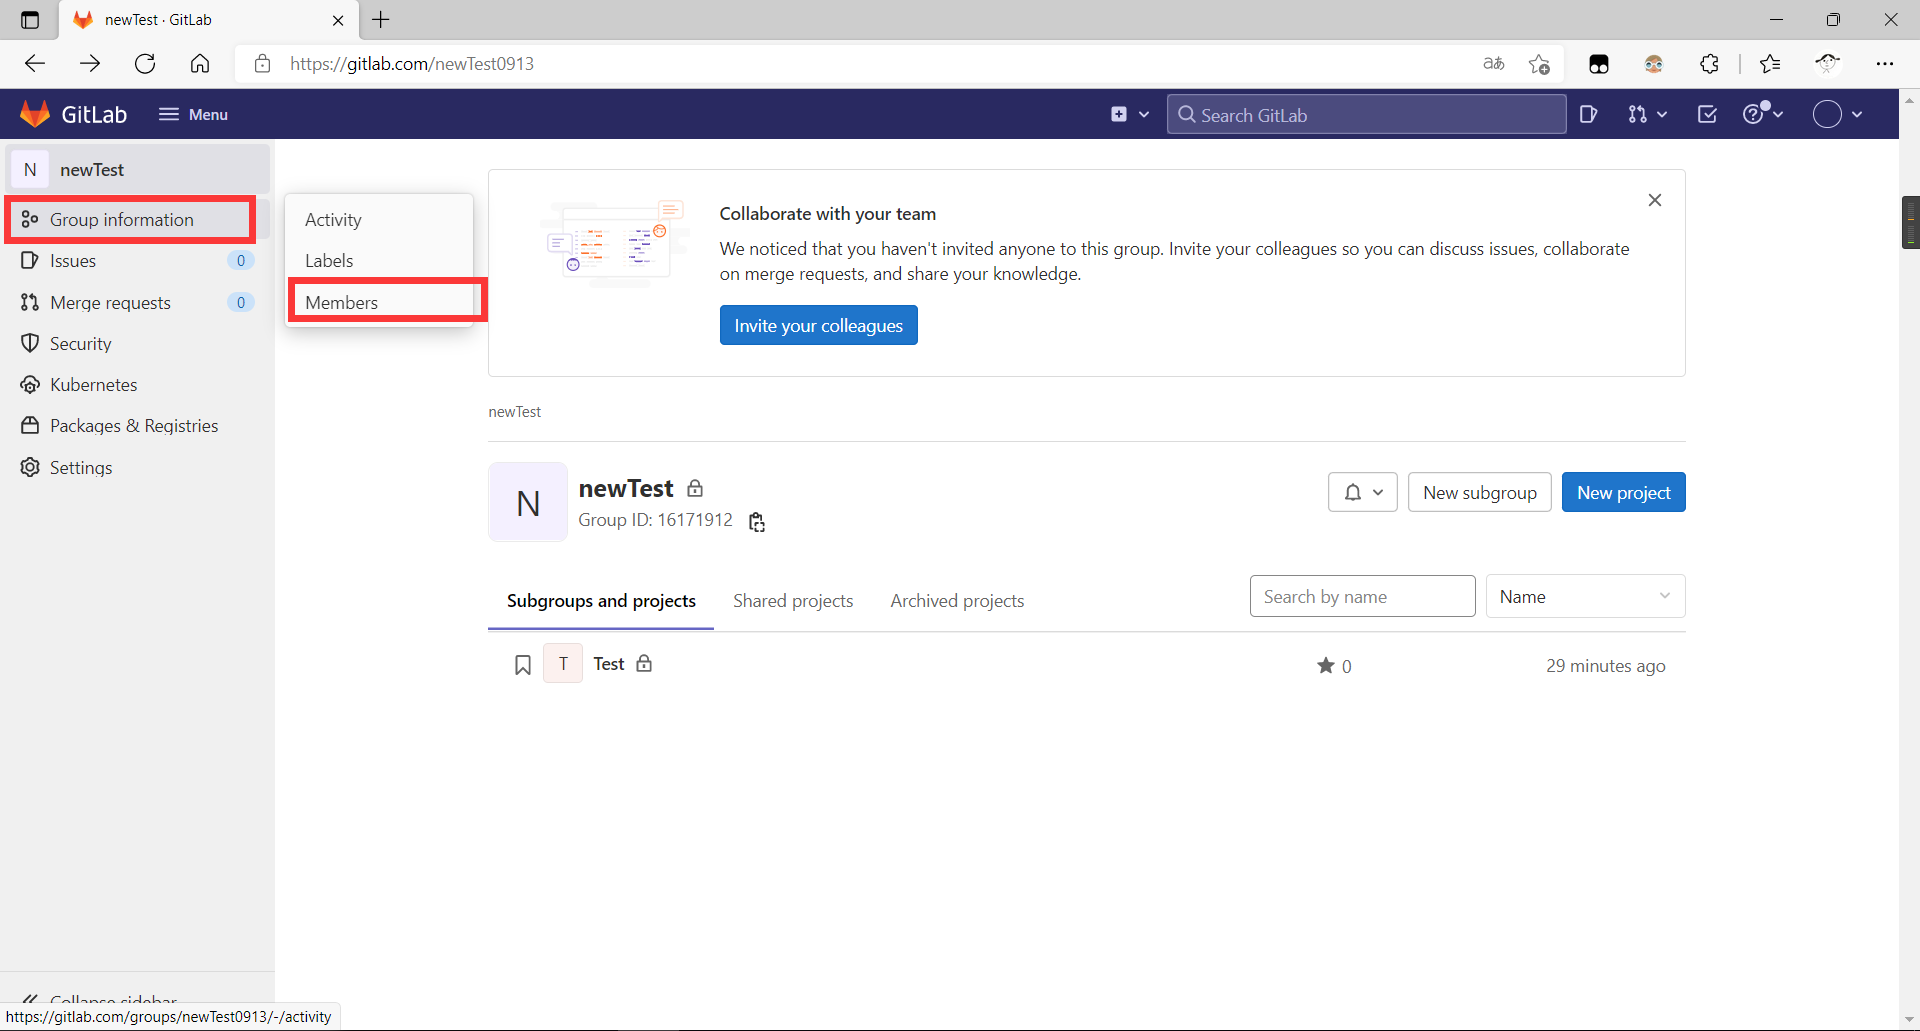1920x1031 pixels.
Task: Click the Test project T avatar
Action: point(563,663)
